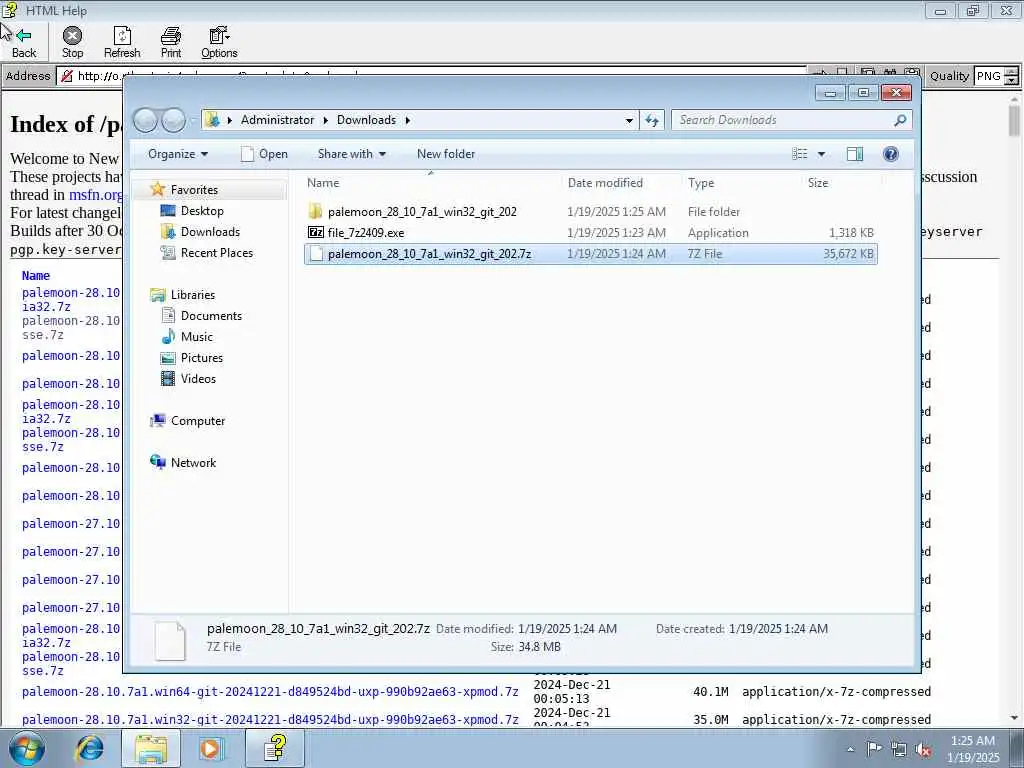Expand the arrow after Downloads breadcrumb
The width and height of the screenshot is (1024, 768).
coord(408,120)
